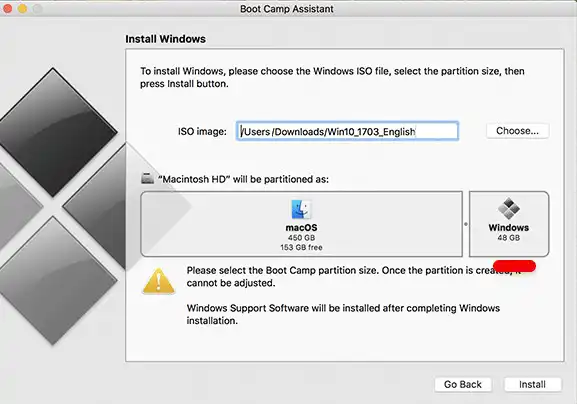Viewport: 577px width, 404px height.
Task: Click the Finder face icon in macOS partition
Action: (x=301, y=209)
